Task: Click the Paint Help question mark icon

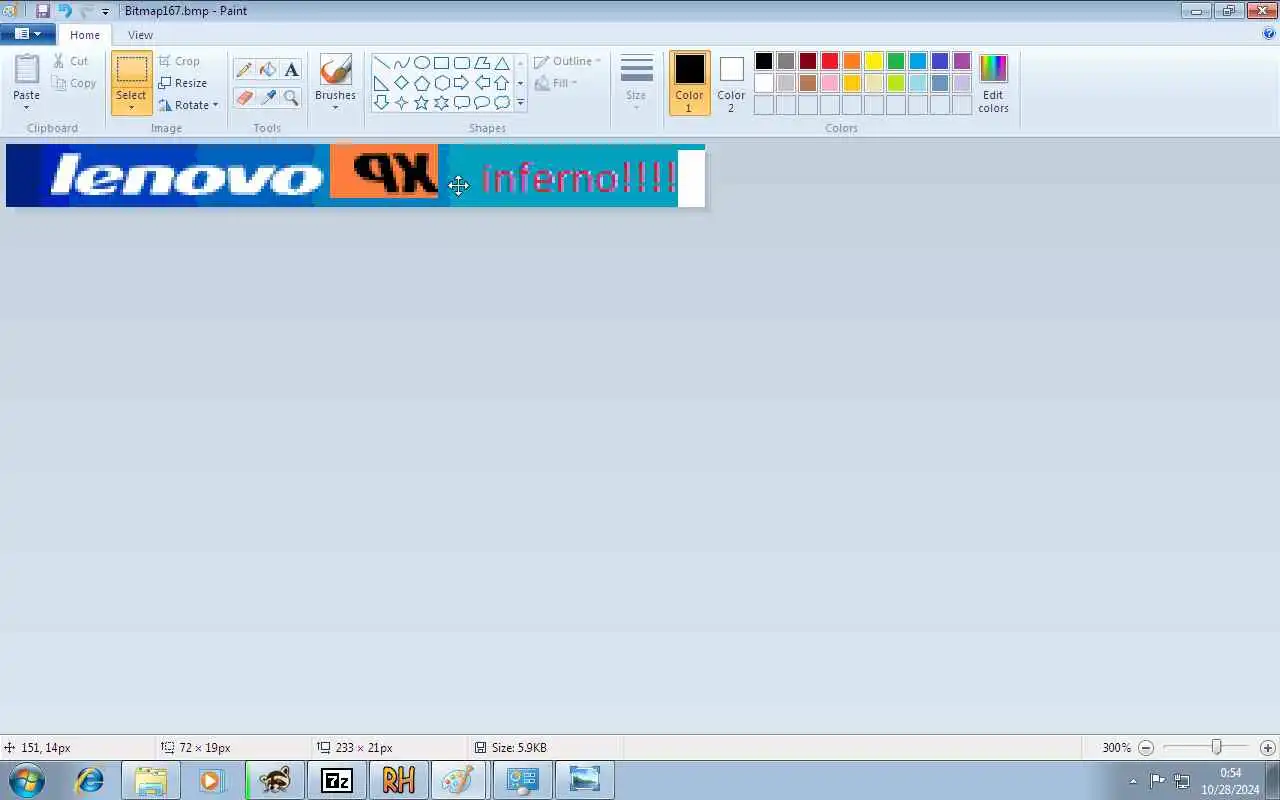Action: point(1269,34)
